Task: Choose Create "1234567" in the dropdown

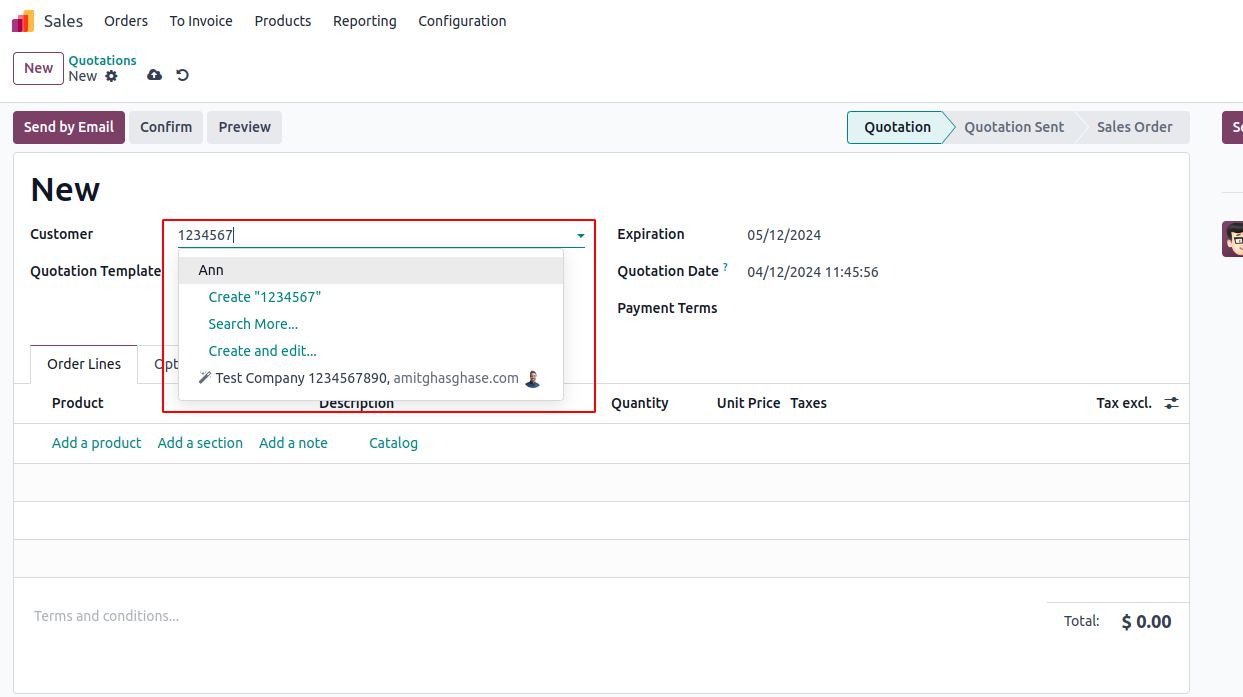Action: [265, 297]
